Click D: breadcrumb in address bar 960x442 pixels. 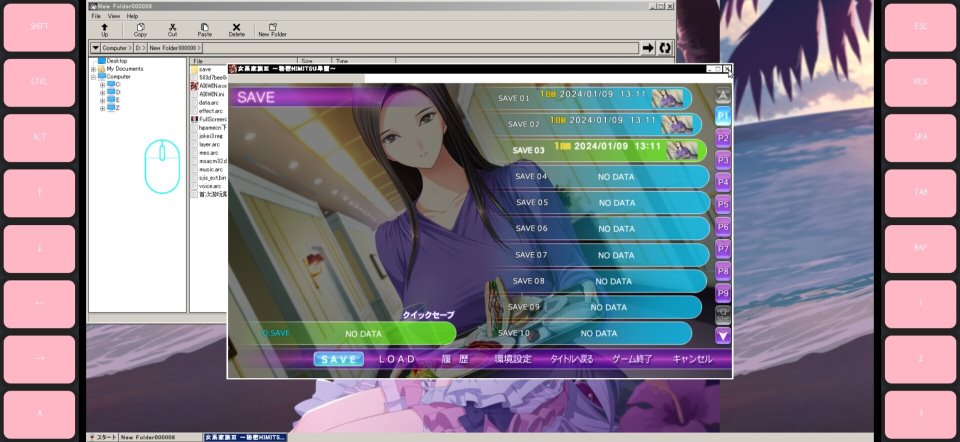pos(139,48)
